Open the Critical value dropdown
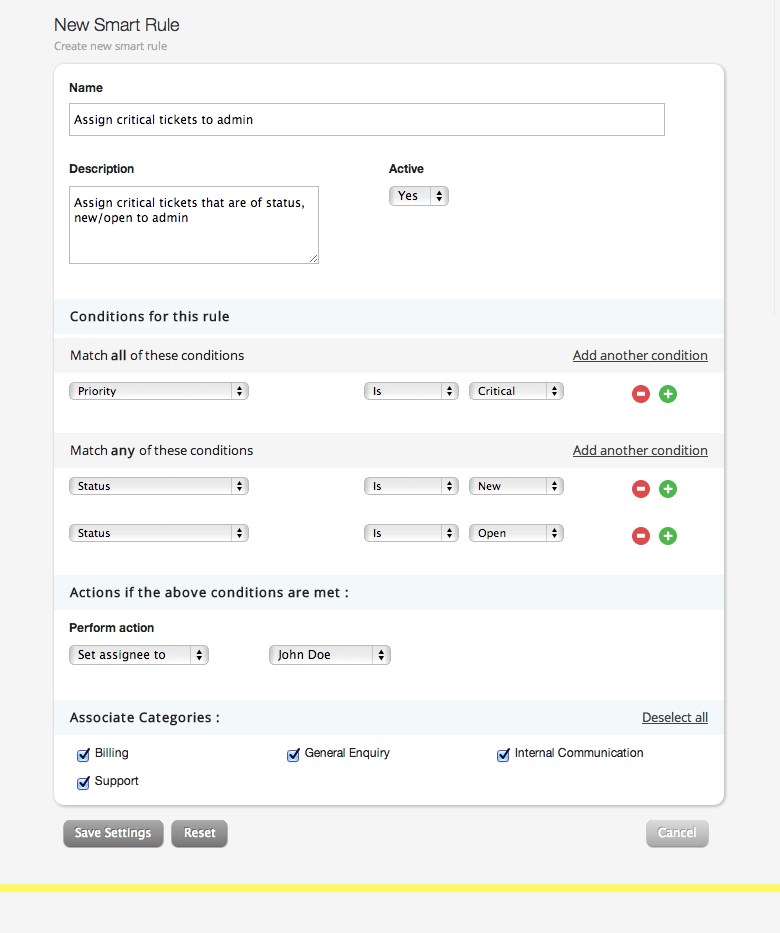The width and height of the screenshot is (780, 933). [516, 391]
